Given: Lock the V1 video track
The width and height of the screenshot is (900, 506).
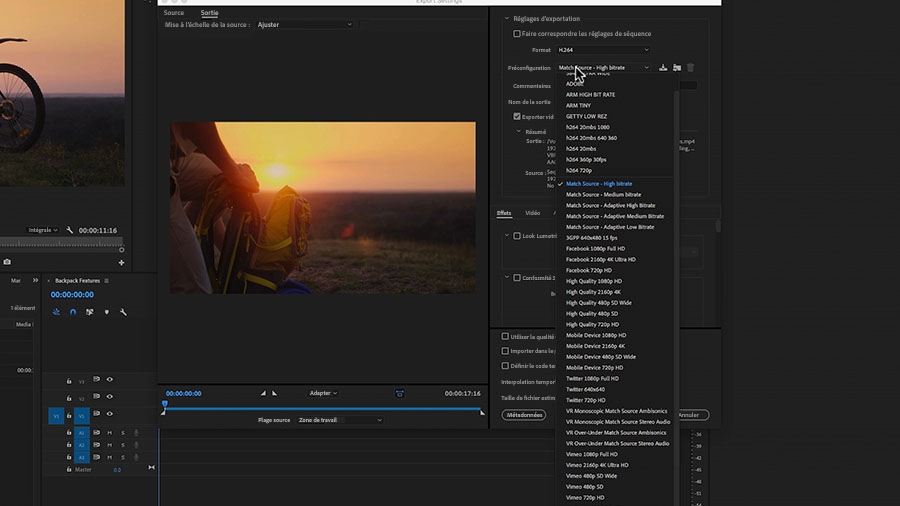Looking at the screenshot, I should [x=69, y=415].
